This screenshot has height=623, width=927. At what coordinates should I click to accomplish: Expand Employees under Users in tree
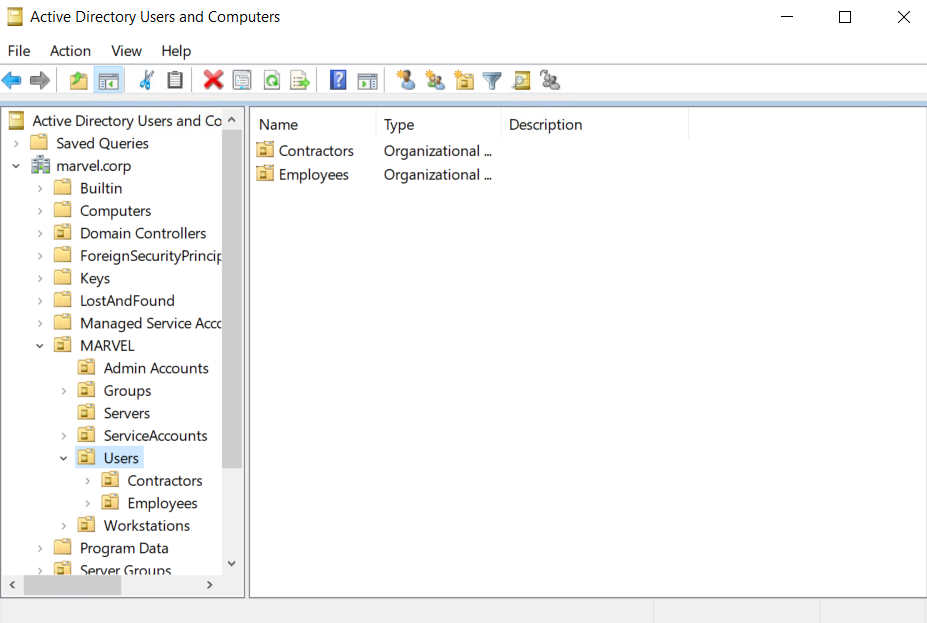87,503
